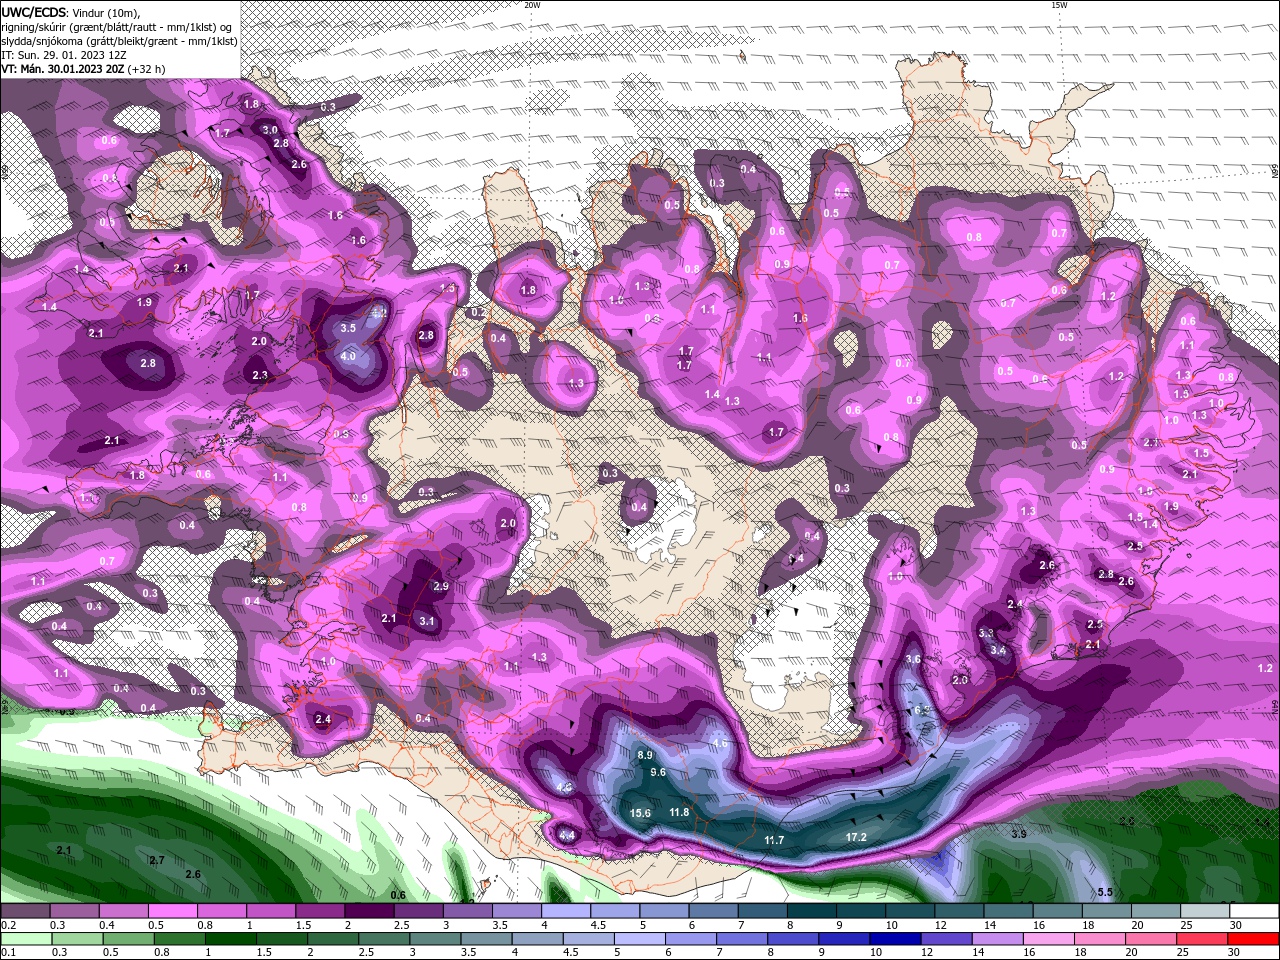
Task: Click the UWC/ECDS title in the header
Action: (34, 12)
